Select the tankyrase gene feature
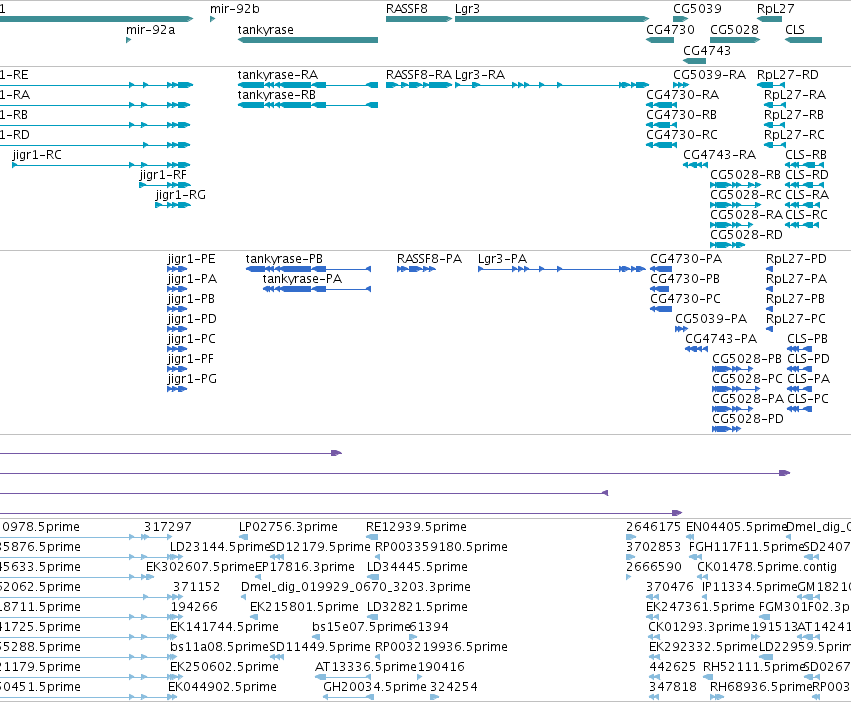Viewport: 851px width, 702px height. coord(308,40)
